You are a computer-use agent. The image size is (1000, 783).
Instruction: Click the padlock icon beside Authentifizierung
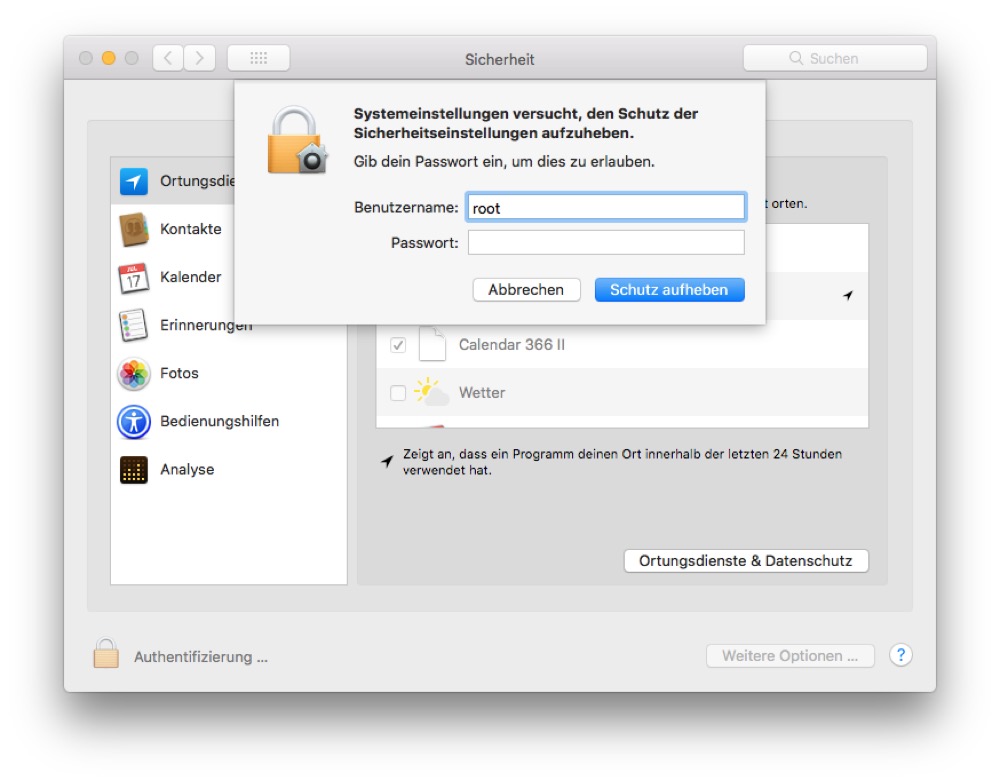pos(106,654)
